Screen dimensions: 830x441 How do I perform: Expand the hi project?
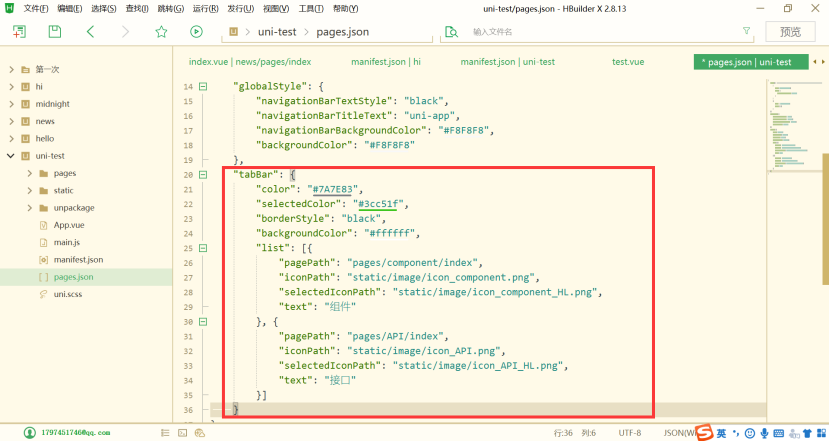click(x=12, y=87)
